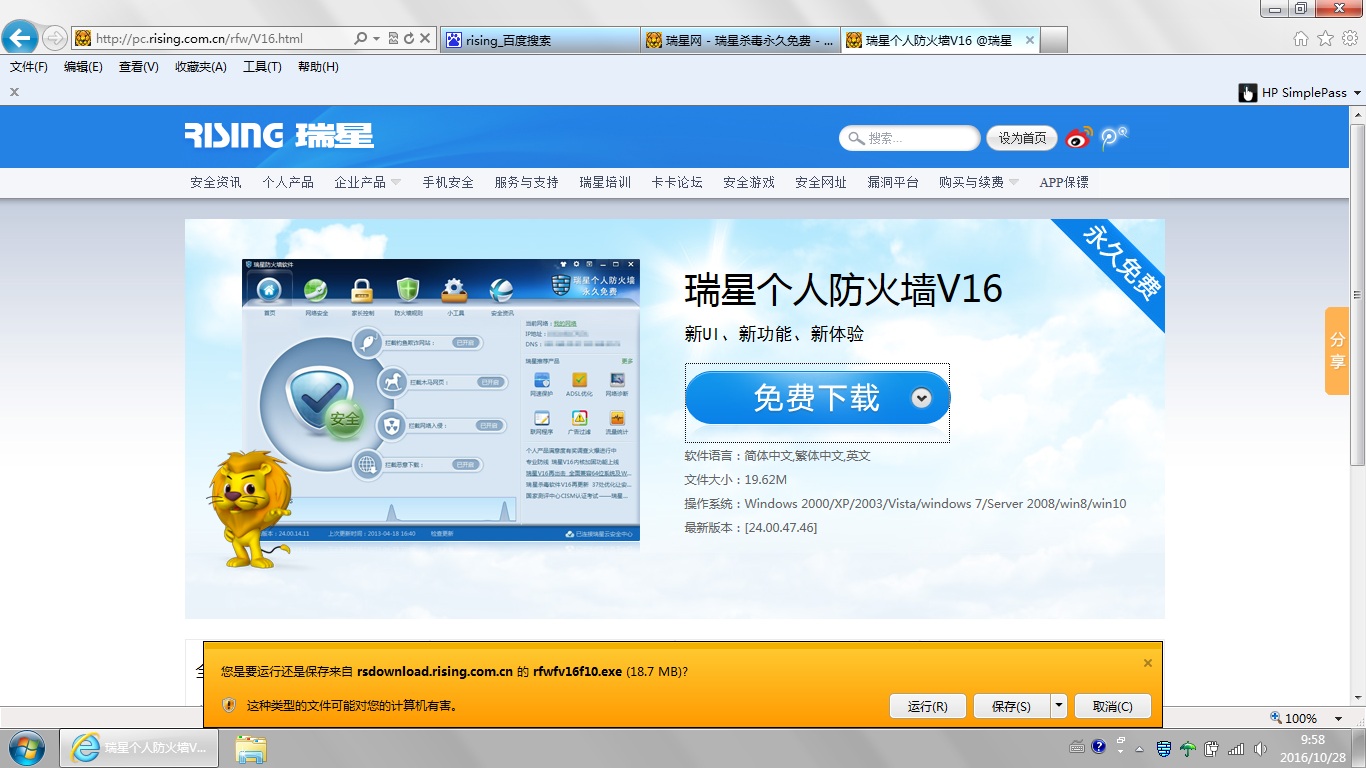Screen dimensions: 1366x768
Task: Open the Windows Explorer folder in the taskbar
Action: 250,748
